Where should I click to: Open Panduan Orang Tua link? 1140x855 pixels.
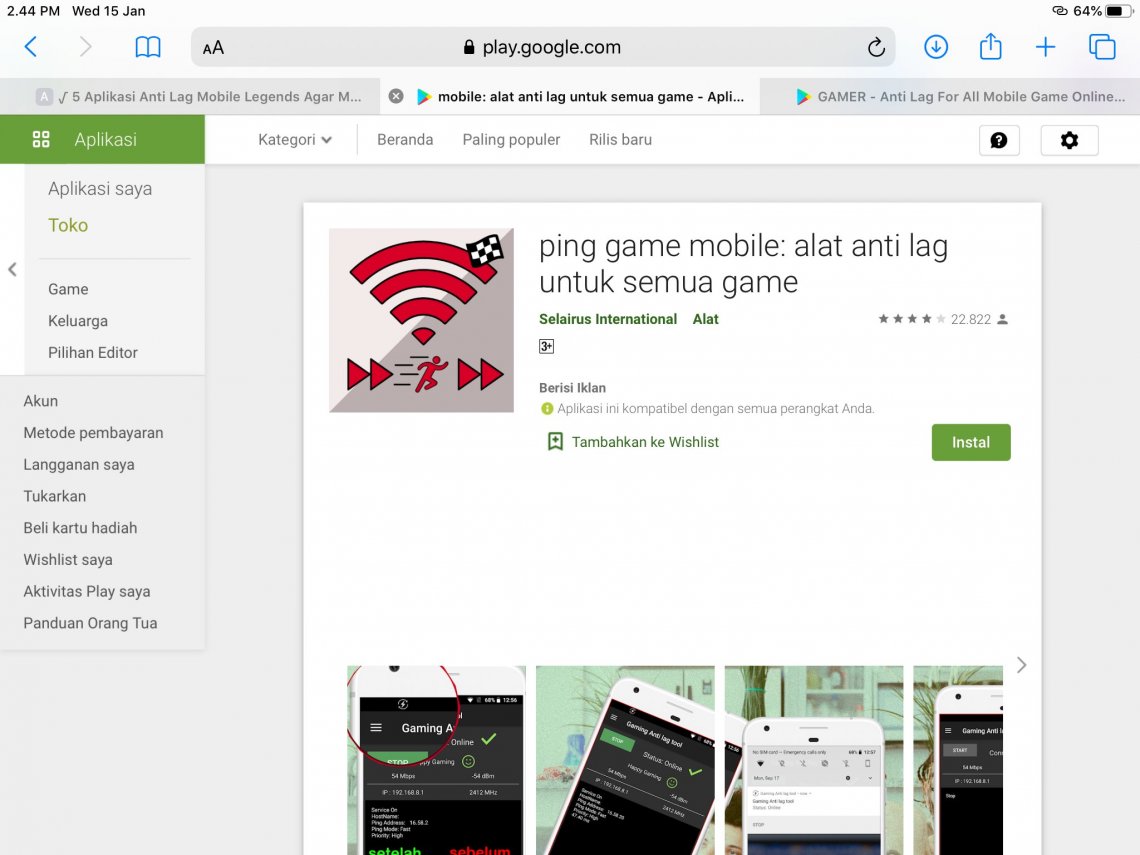tap(90, 624)
